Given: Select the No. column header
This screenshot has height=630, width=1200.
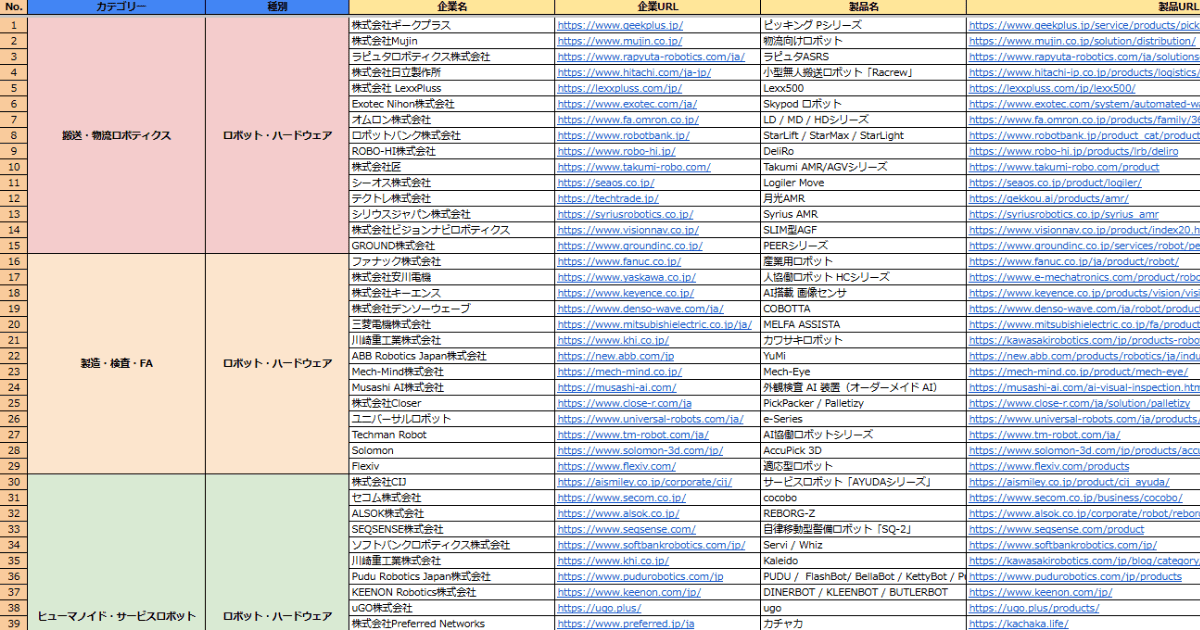Looking at the screenshot, I should (x=14, y=7).
